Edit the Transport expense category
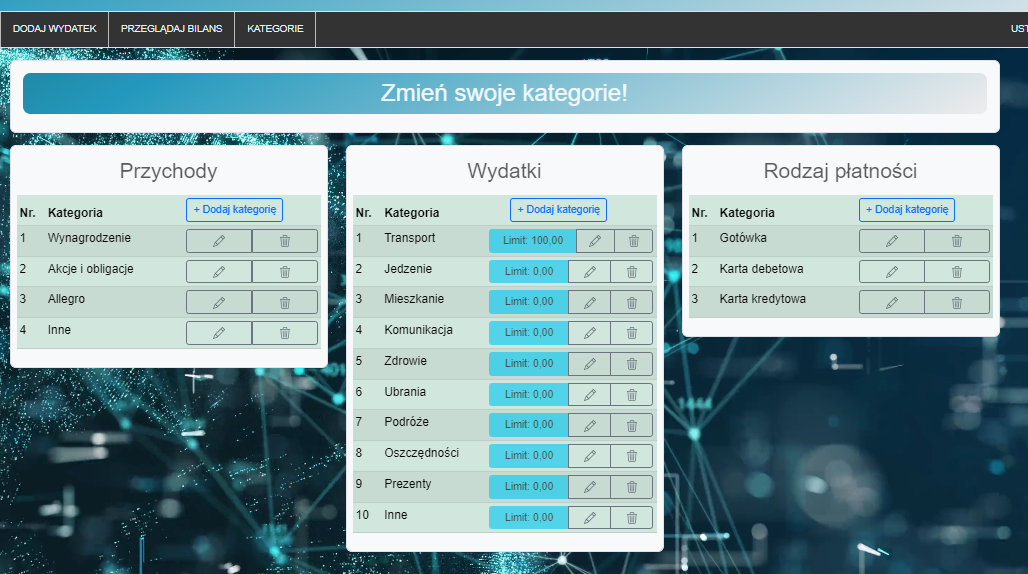Viewport: 1028px width, 574px height. click(x=595, y=241)
